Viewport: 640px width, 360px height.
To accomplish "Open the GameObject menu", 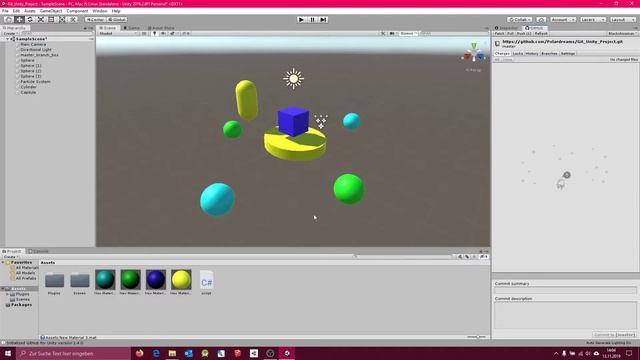I will click(51, 11).
